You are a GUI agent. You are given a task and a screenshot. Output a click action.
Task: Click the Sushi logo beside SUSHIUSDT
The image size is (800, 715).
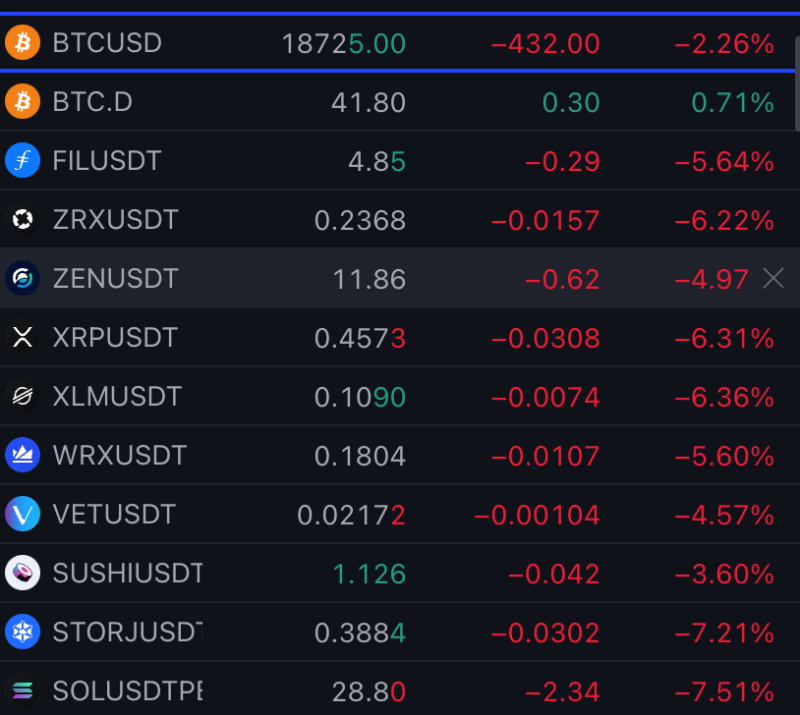tap(22, 573)
